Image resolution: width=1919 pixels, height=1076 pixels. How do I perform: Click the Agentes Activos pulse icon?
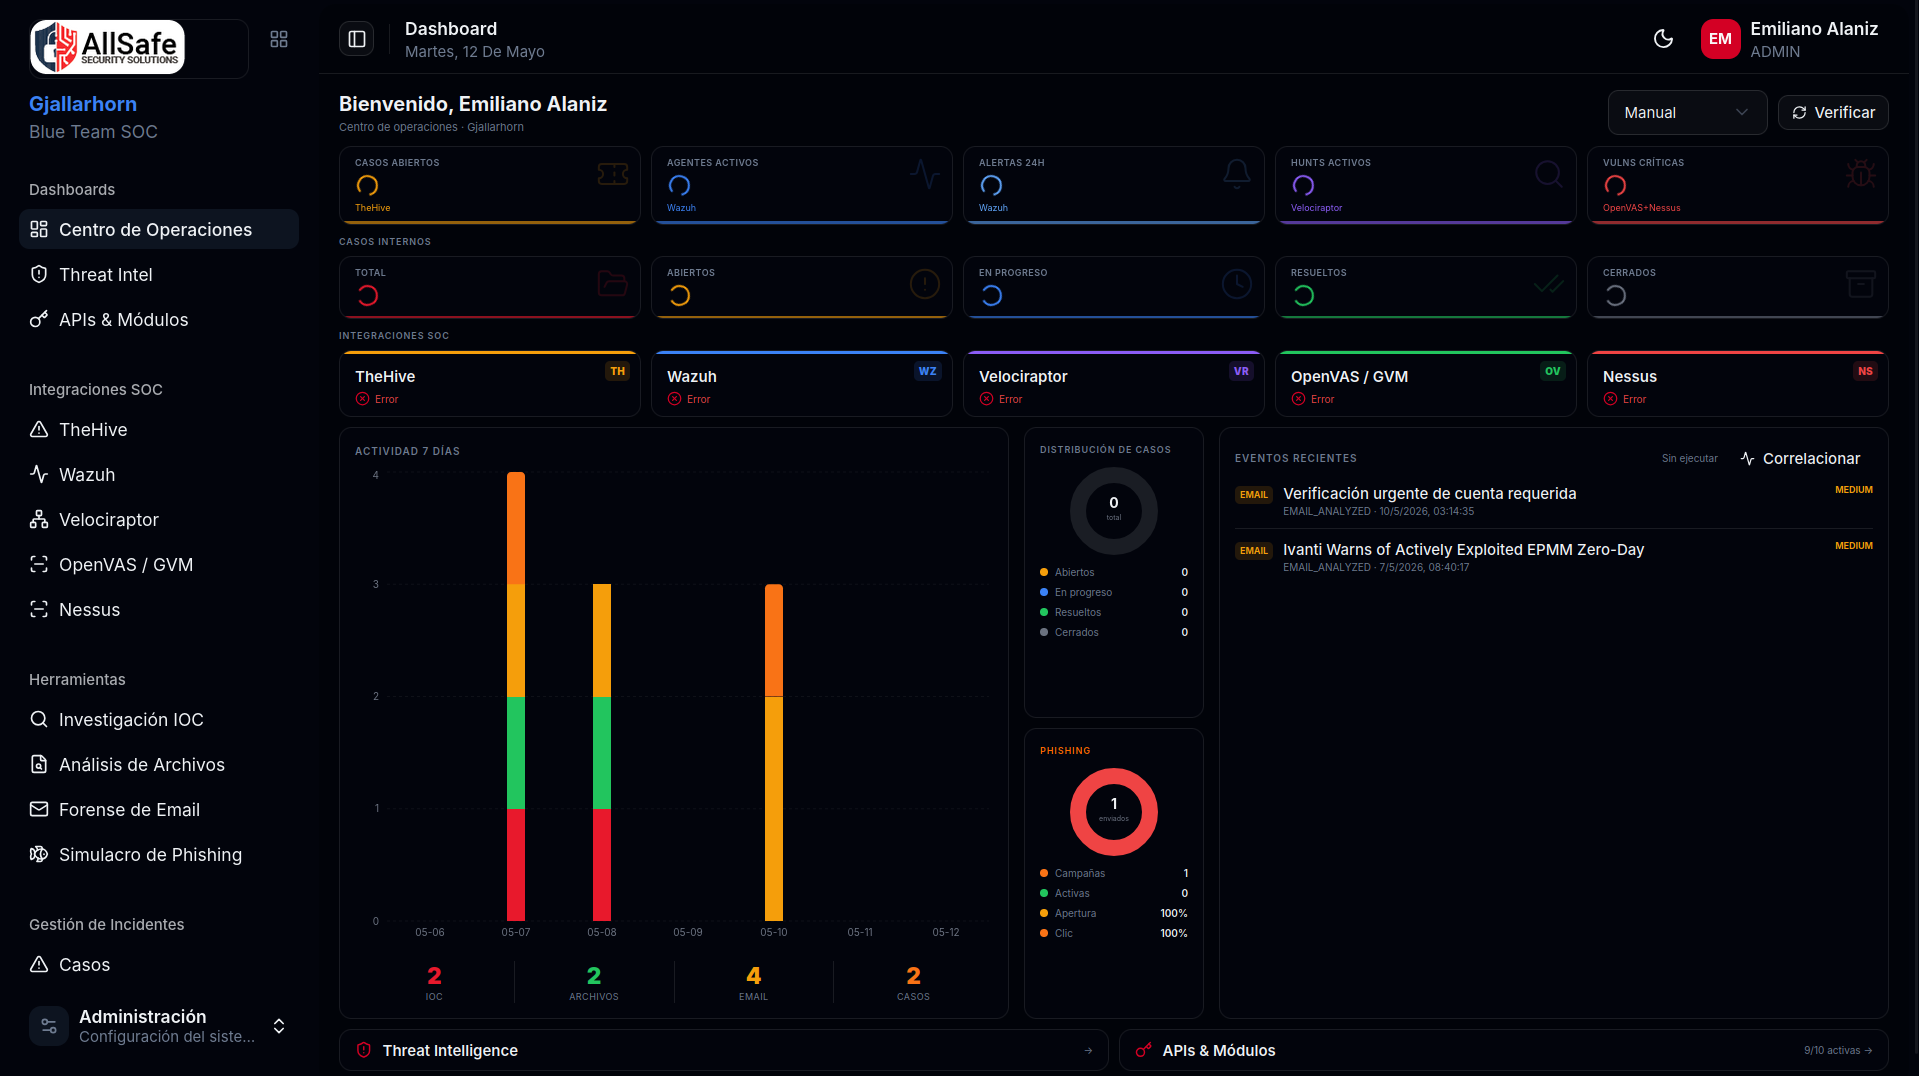[925, 173]
